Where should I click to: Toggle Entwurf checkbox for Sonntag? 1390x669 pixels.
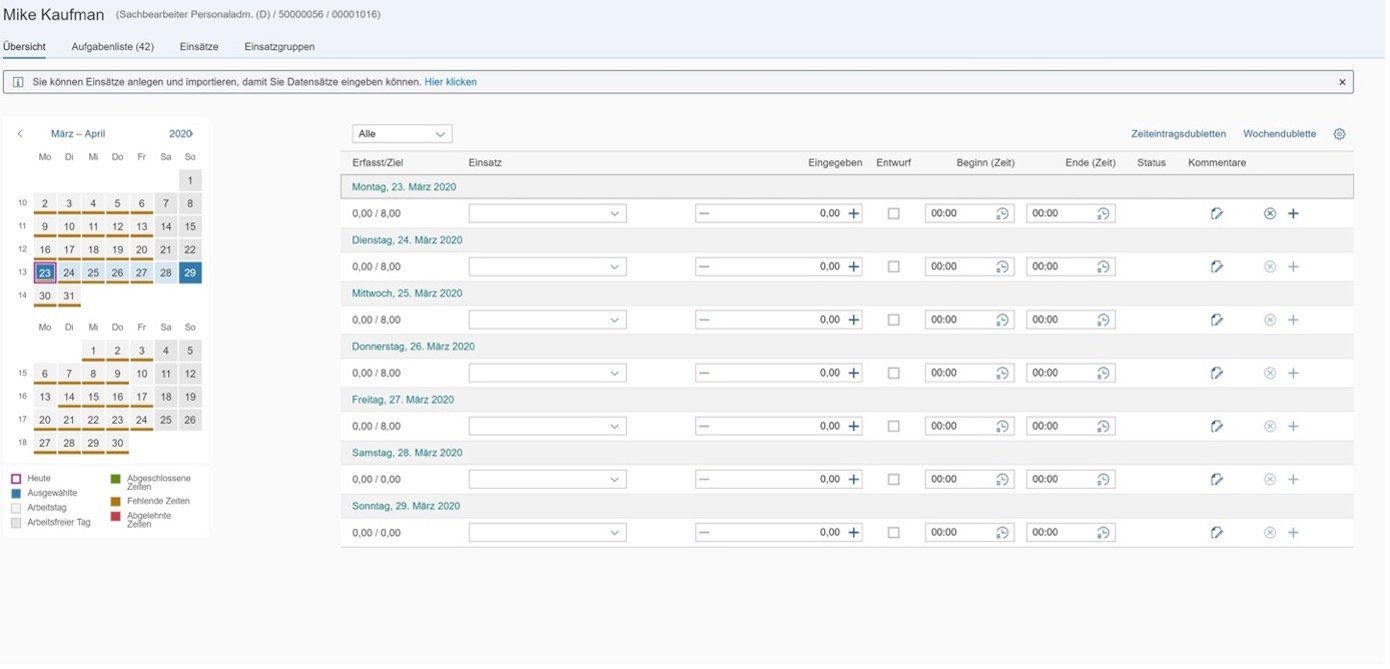click(894, 532)
